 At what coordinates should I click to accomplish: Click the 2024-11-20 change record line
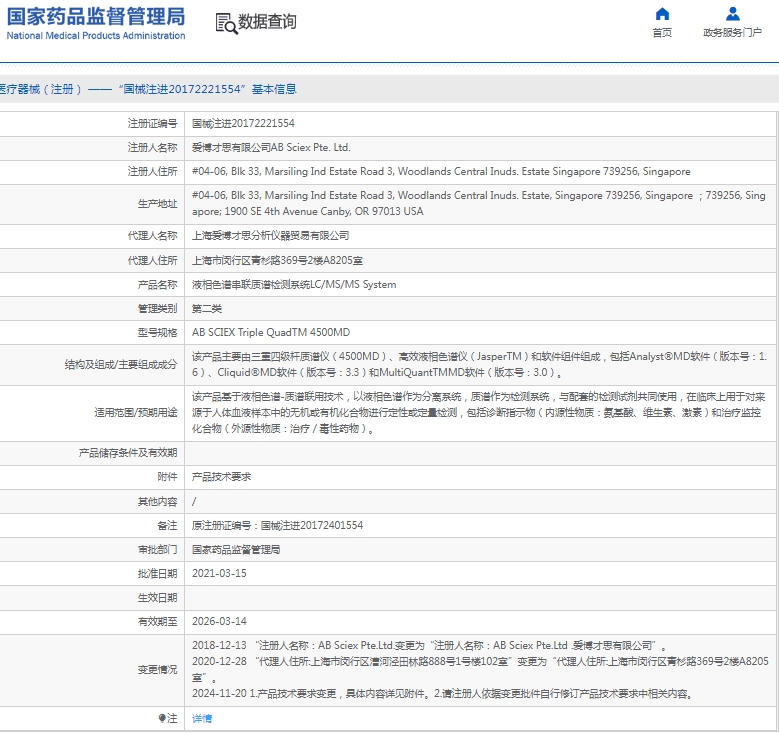point(442,694)
